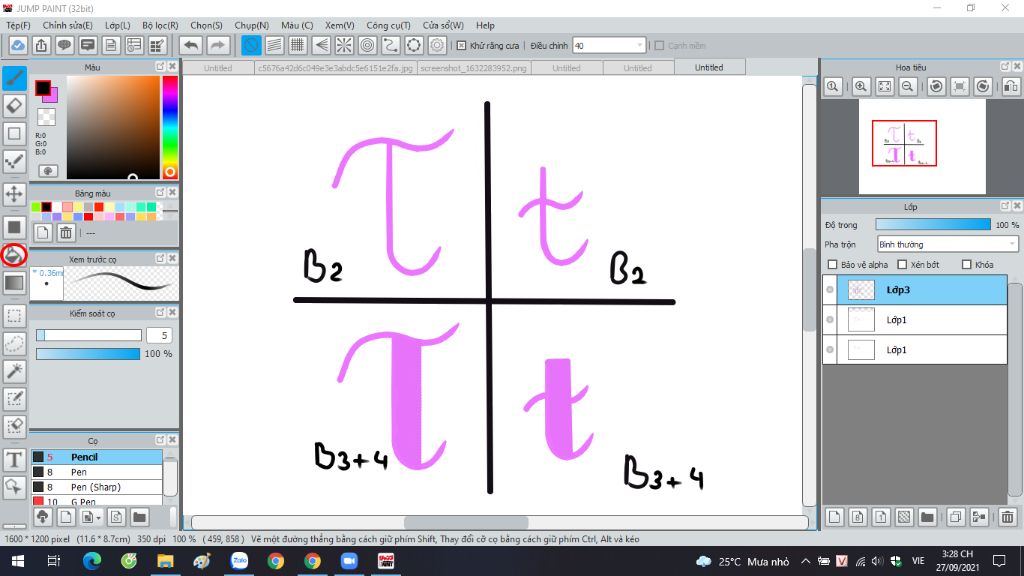
Task: Zoom in on the Navigator panel
Action: tap(861, 86)
